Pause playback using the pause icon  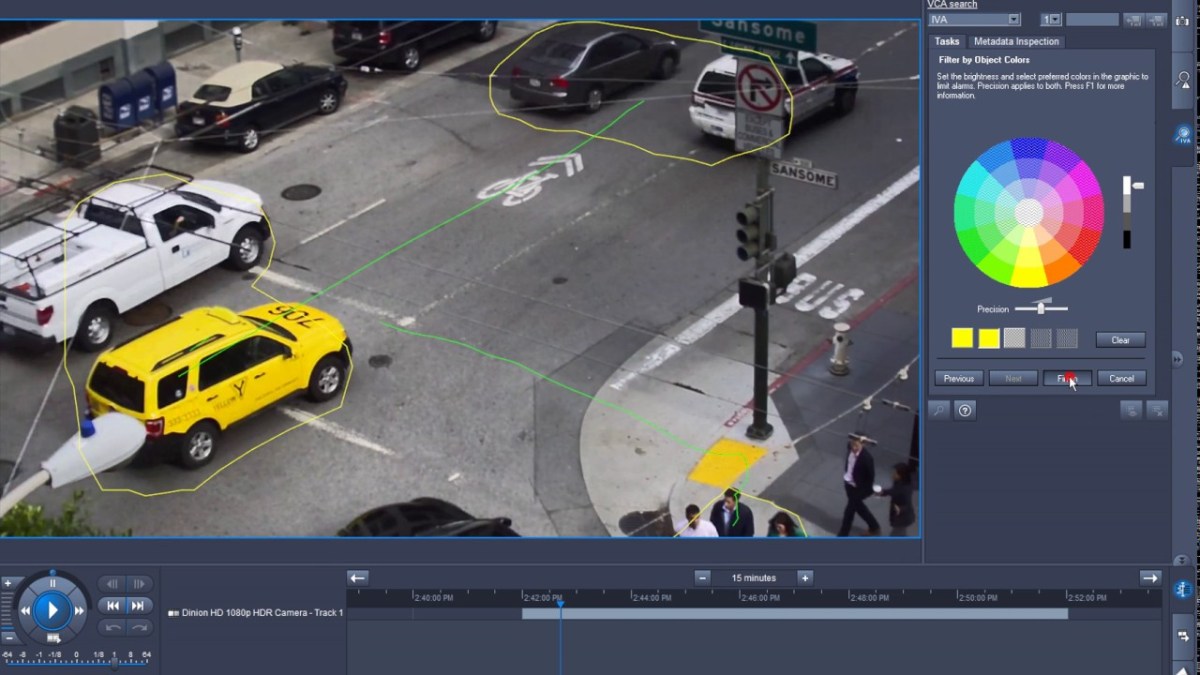[53, 582]
